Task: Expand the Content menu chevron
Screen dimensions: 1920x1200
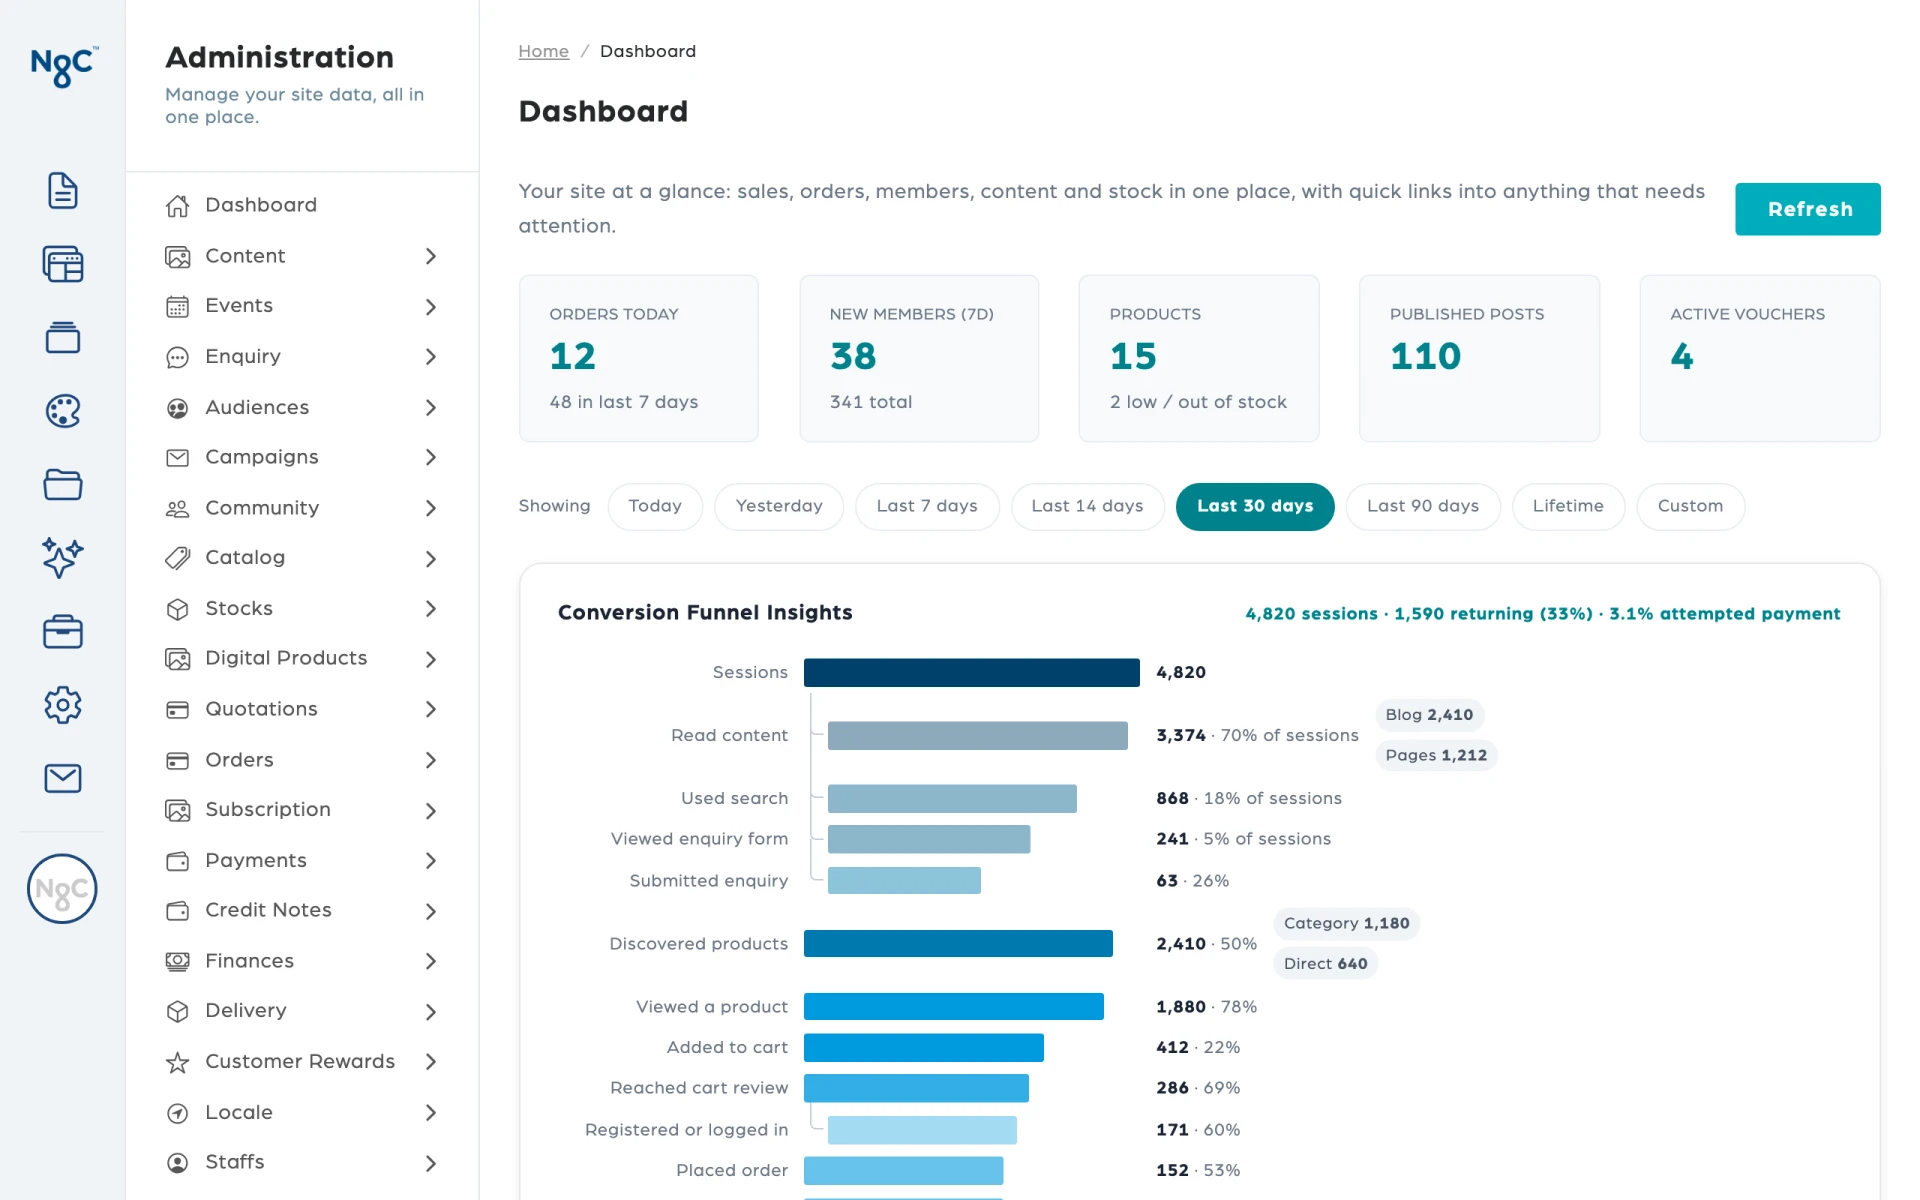Action: click(431, 256)
